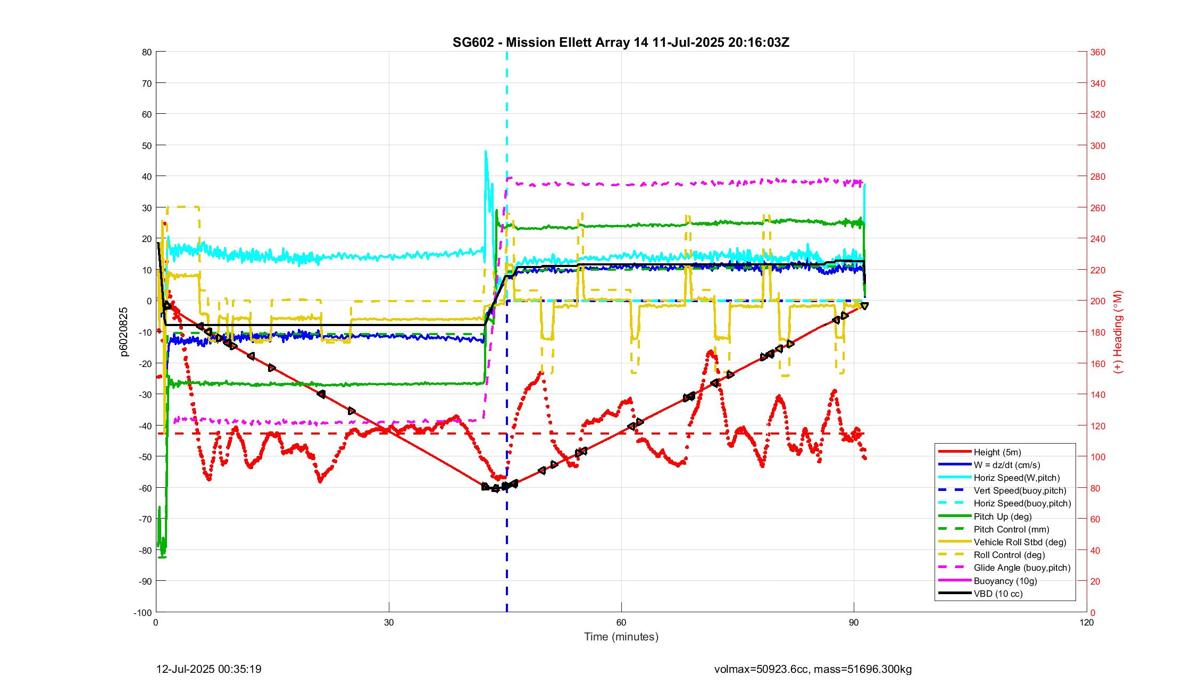Click the right axis tick label '200'
This screenshot has height=688, width=1200.
[1098, 301]
